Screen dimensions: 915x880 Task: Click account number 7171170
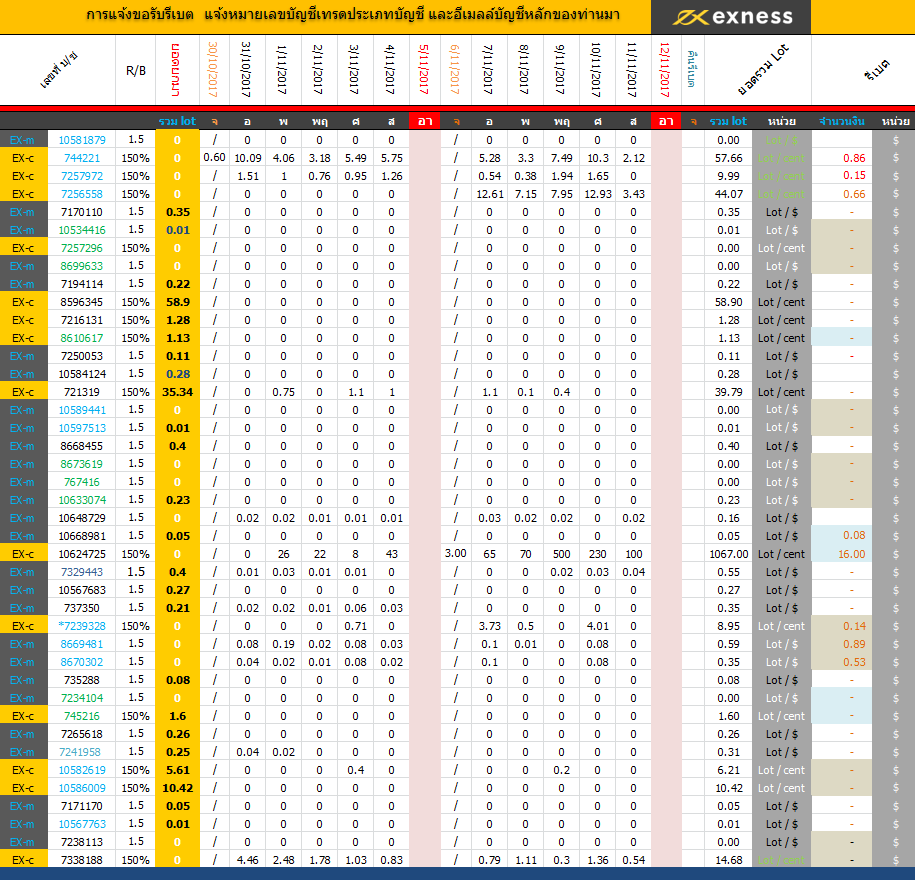click(82, 806)
